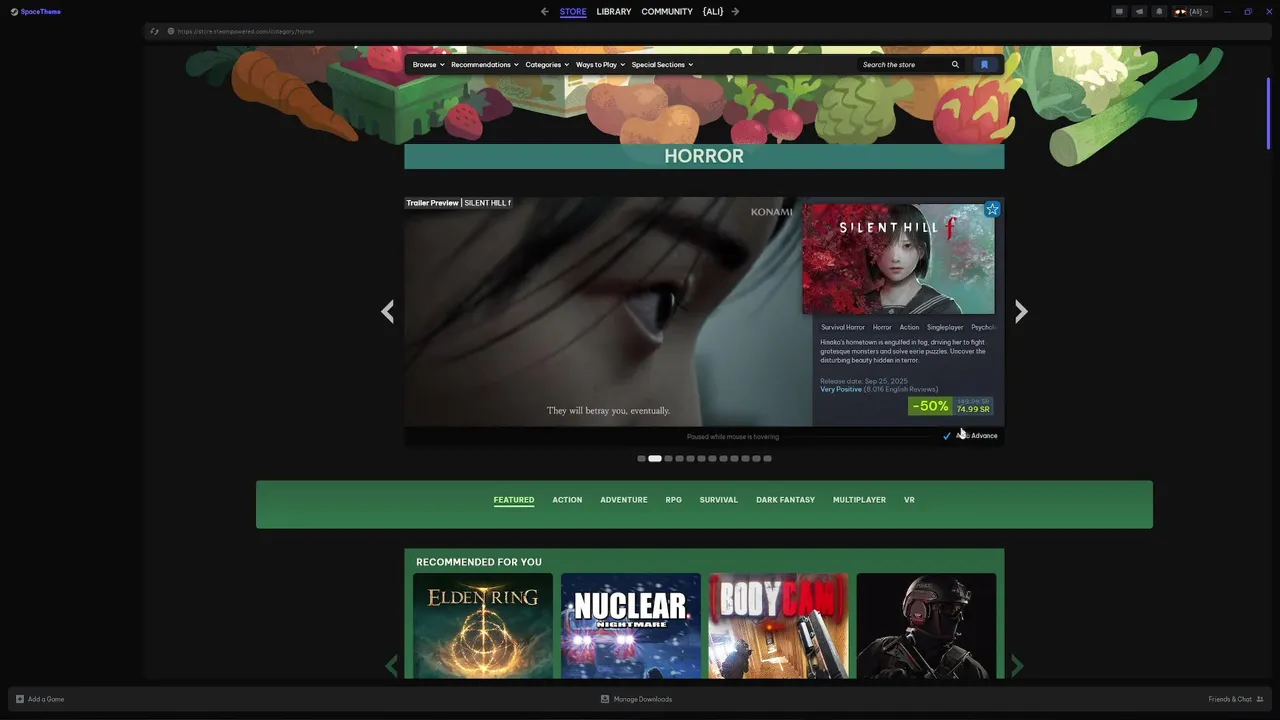Open the Nuclear Nightmare thumbnail
Viewport: 1280px width, 720px height.
tap(631, 626)
